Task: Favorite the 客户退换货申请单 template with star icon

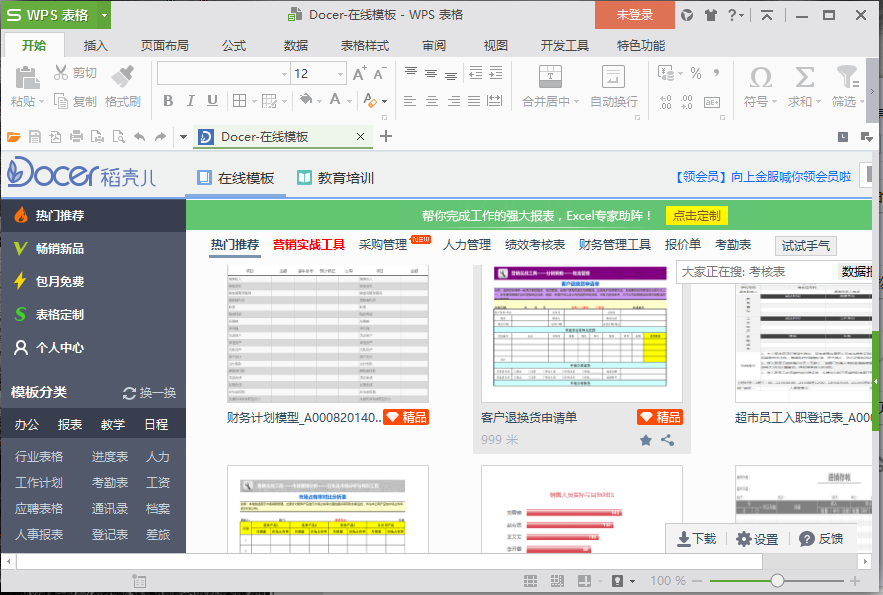Action: [646, 439]
